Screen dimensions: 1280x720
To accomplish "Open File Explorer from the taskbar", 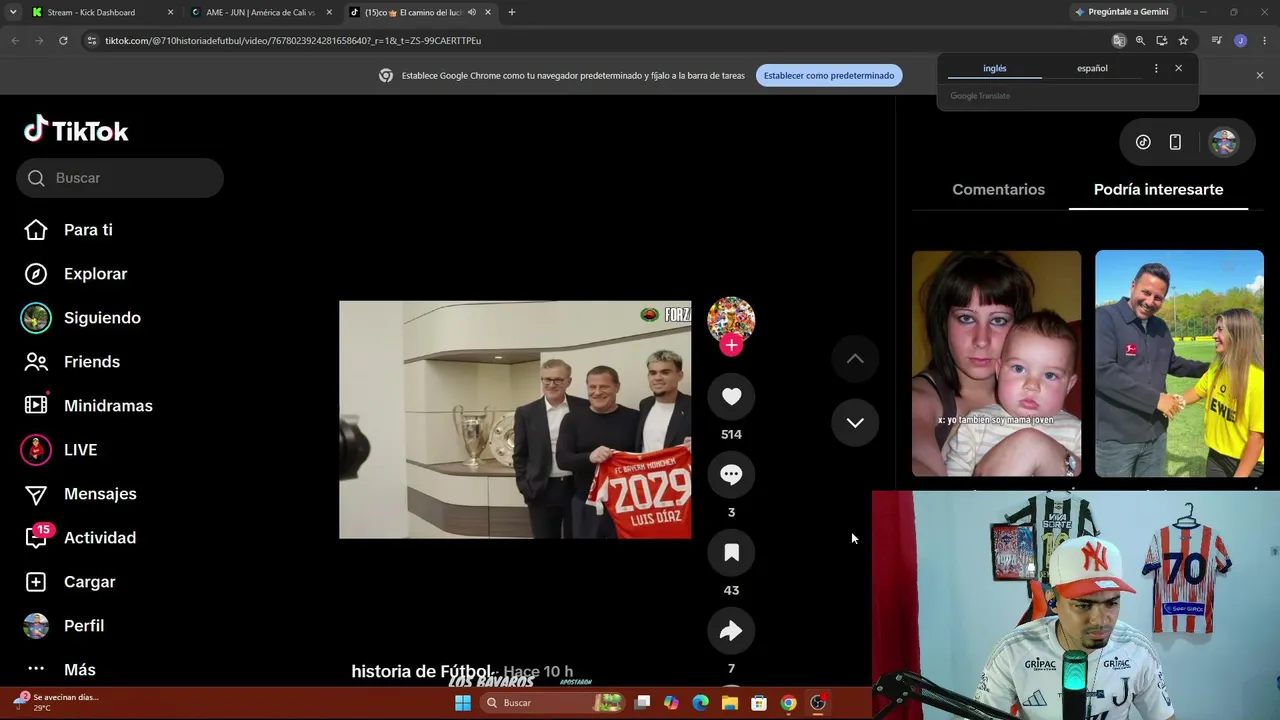I will pyautogui.click(x=730, y=703).
